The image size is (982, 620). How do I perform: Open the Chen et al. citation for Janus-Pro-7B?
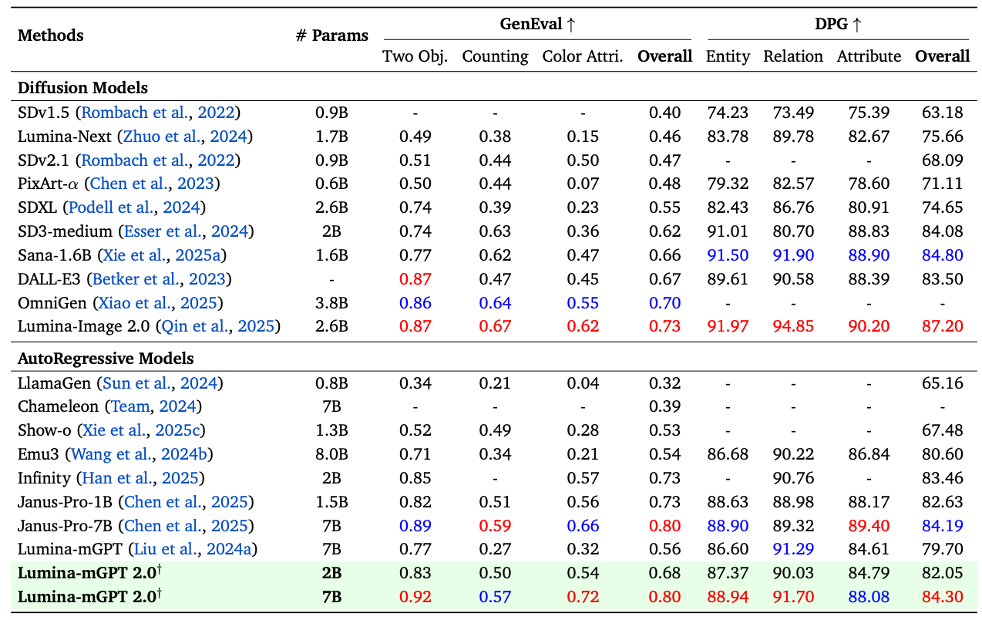pyautogui.click(x=186, y=525)
